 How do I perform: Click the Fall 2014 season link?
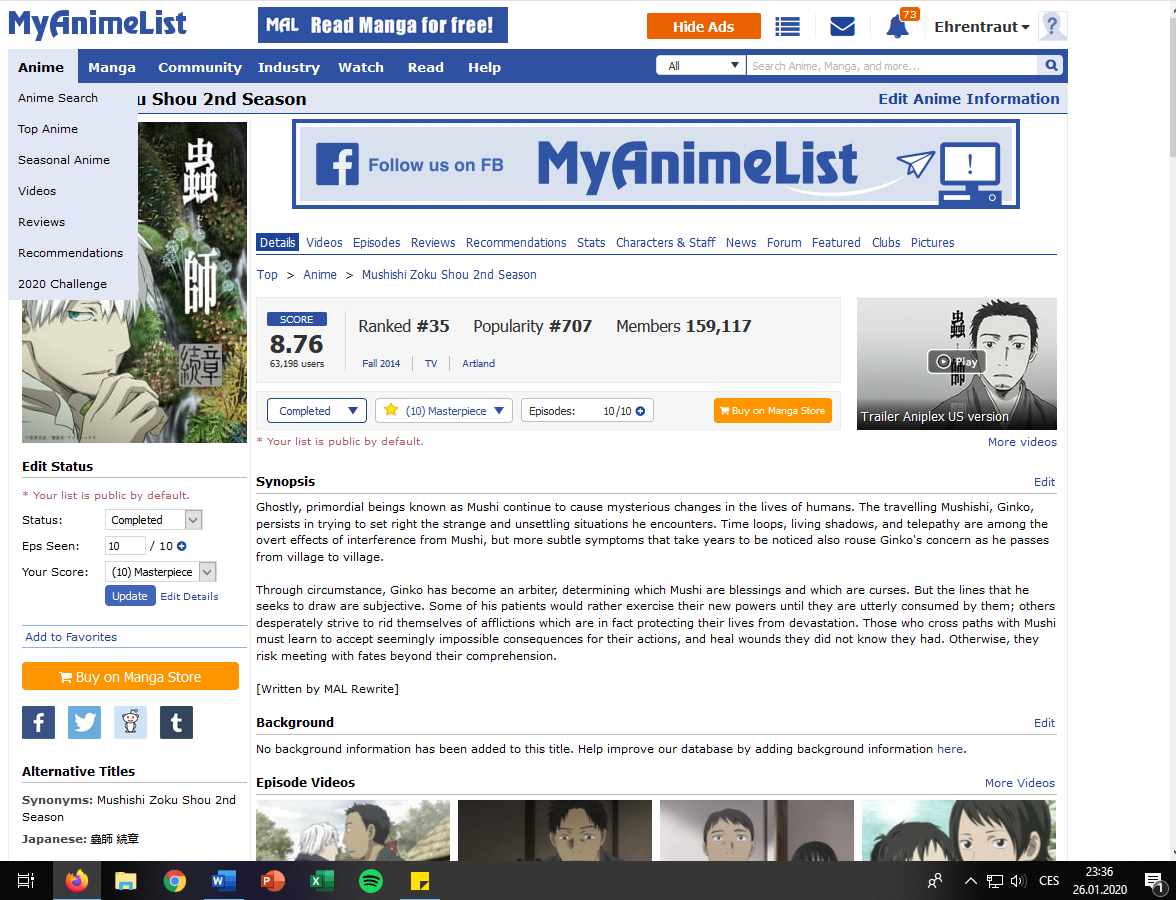(381, 363)
